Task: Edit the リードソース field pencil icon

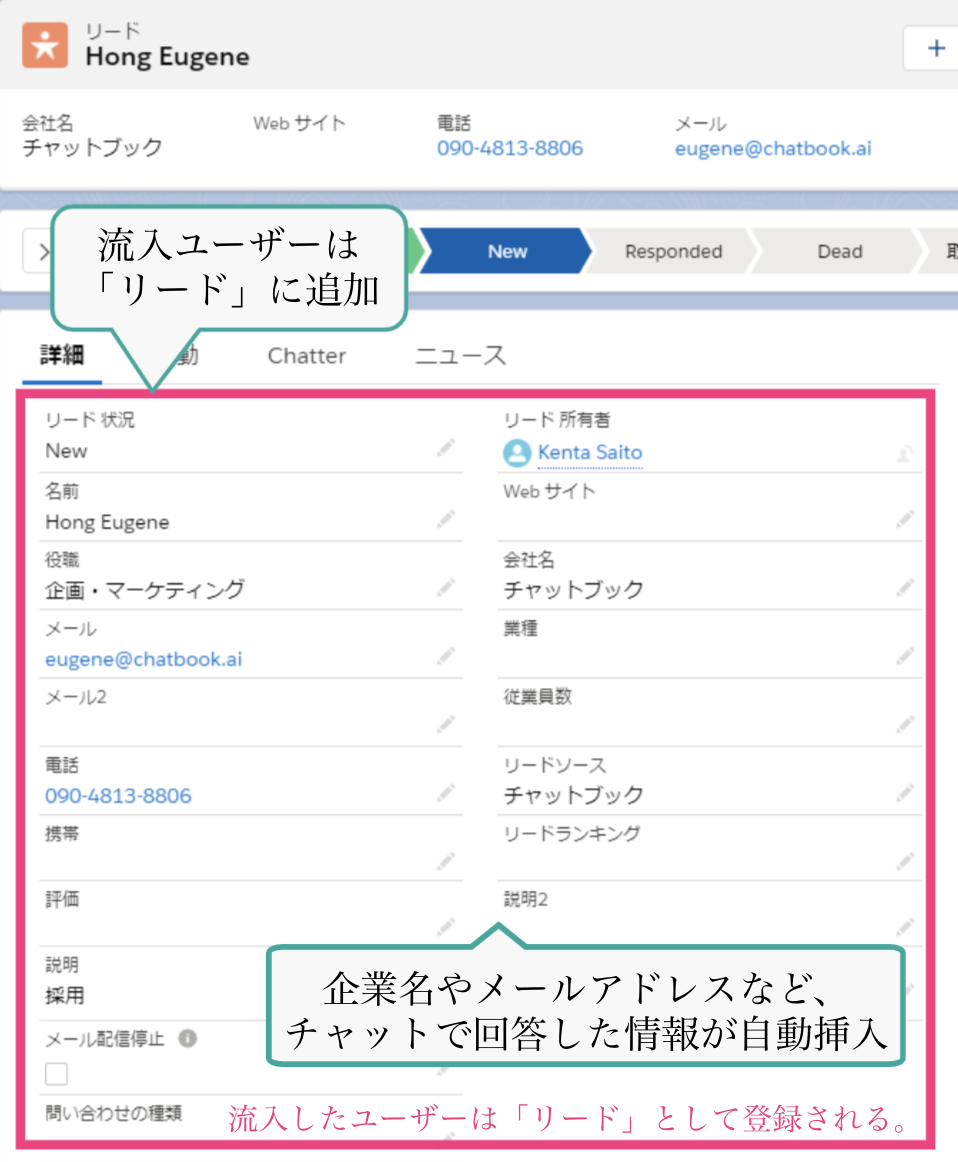Action: [905, 793]
